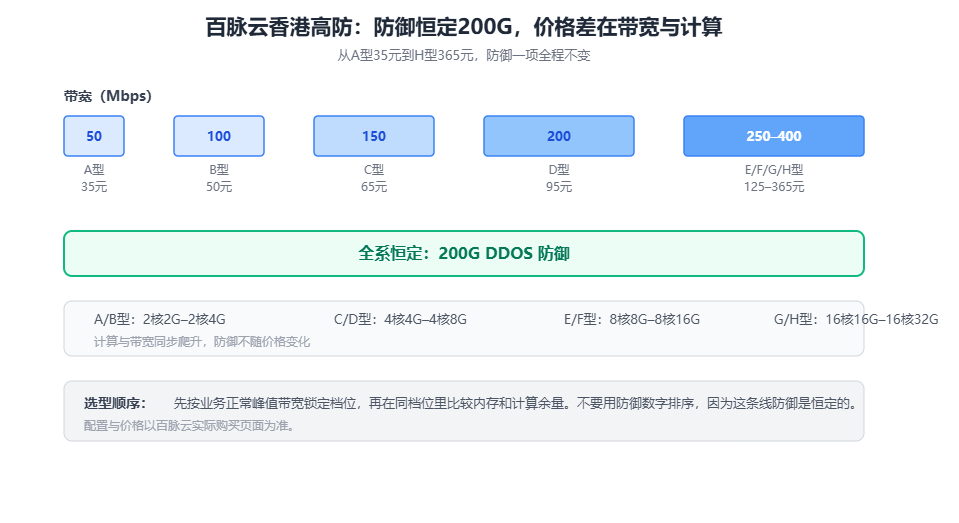The height and width of the screenshot is (523, 959).
Task: Click the E/F/G/H型 label
Action: pos(774,169)
